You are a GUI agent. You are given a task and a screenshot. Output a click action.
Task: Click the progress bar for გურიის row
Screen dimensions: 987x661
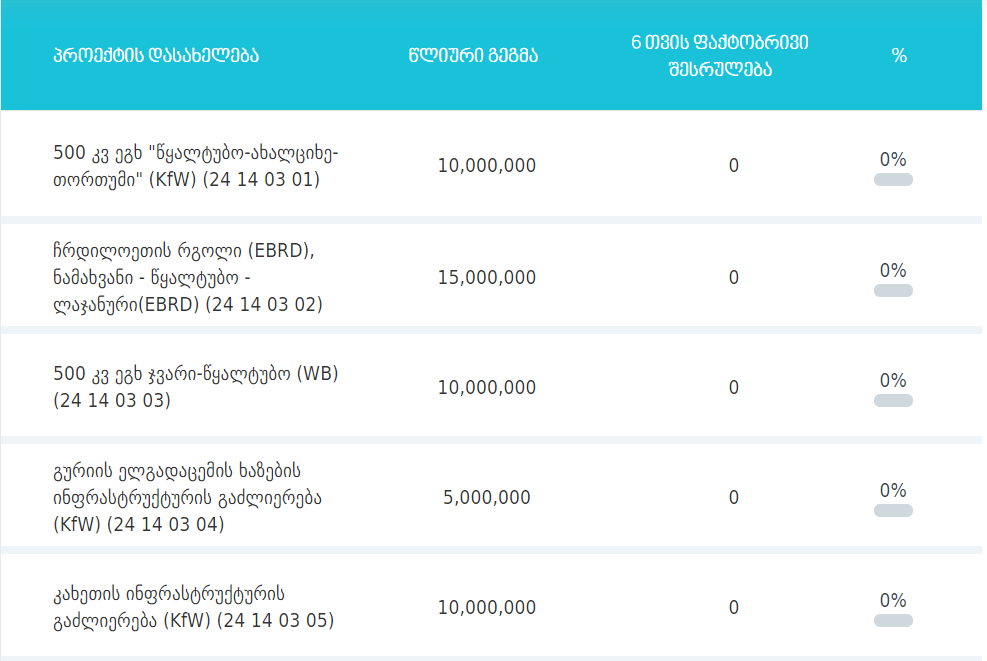(x=893, y=511)
